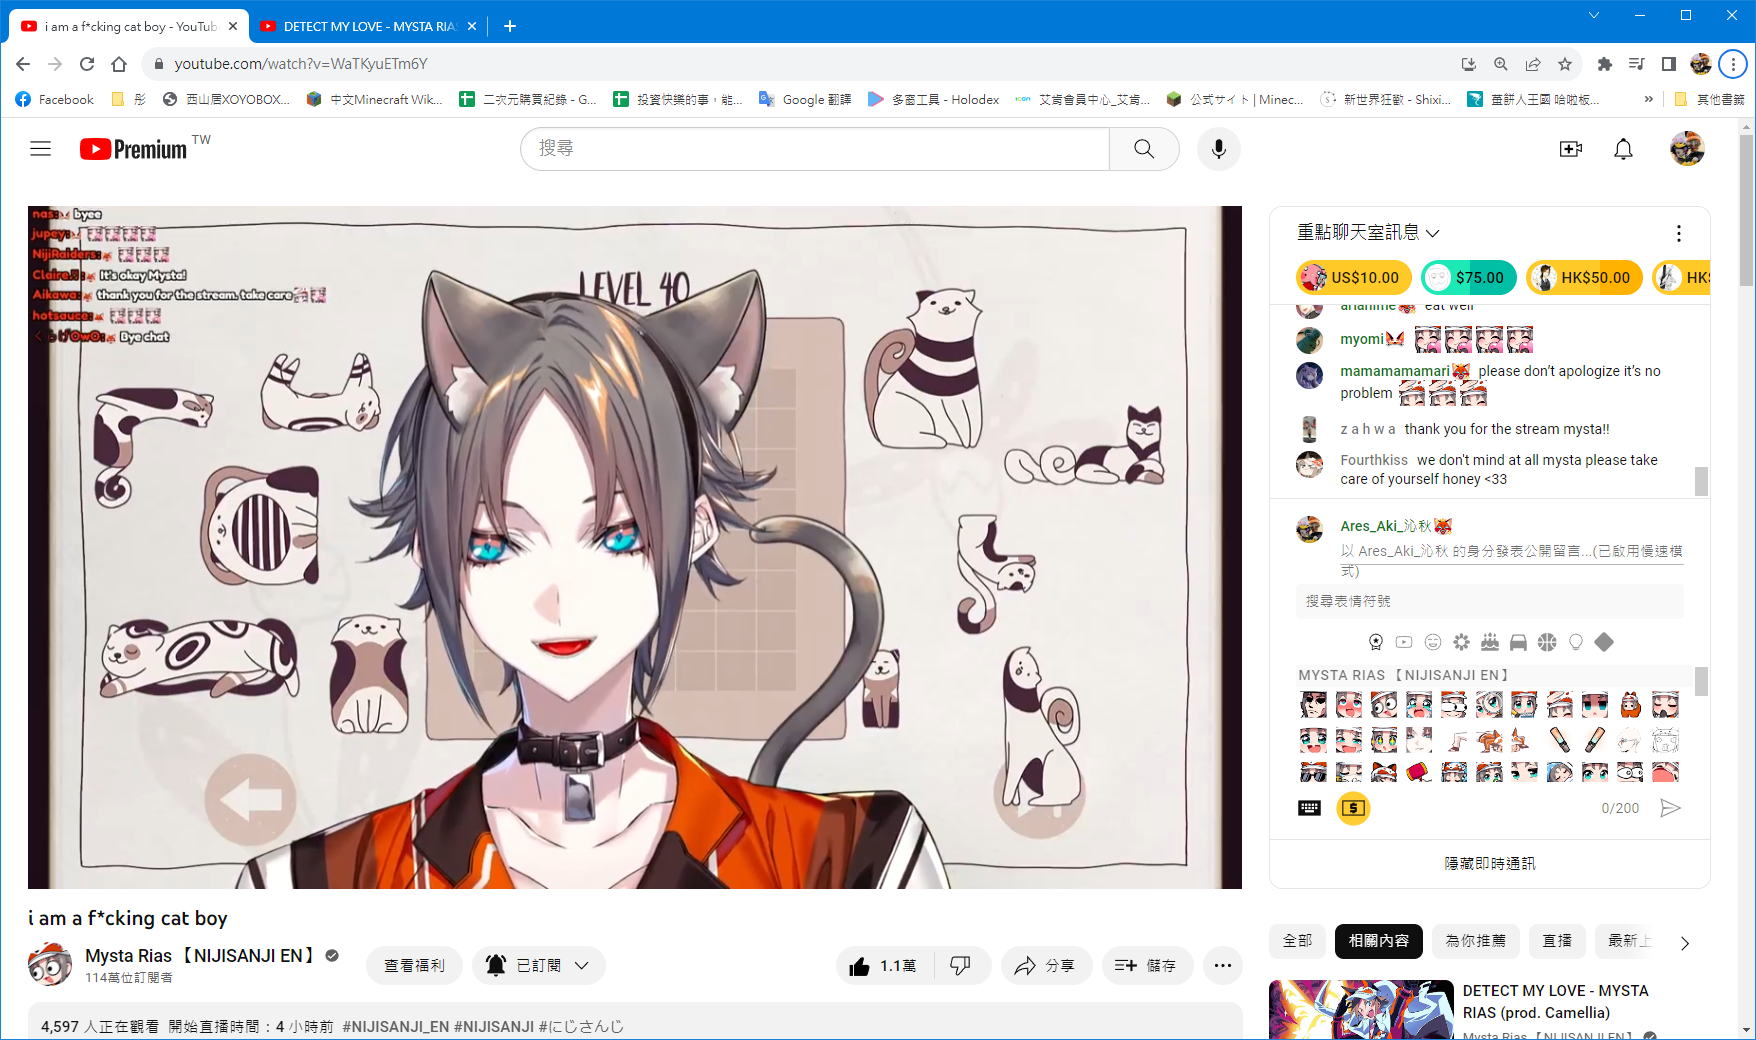The width and height of the screenshot is (1756, 1040).
Task: Select the lightbulb objects emoji category
Action: click(x=1576, y=642)
